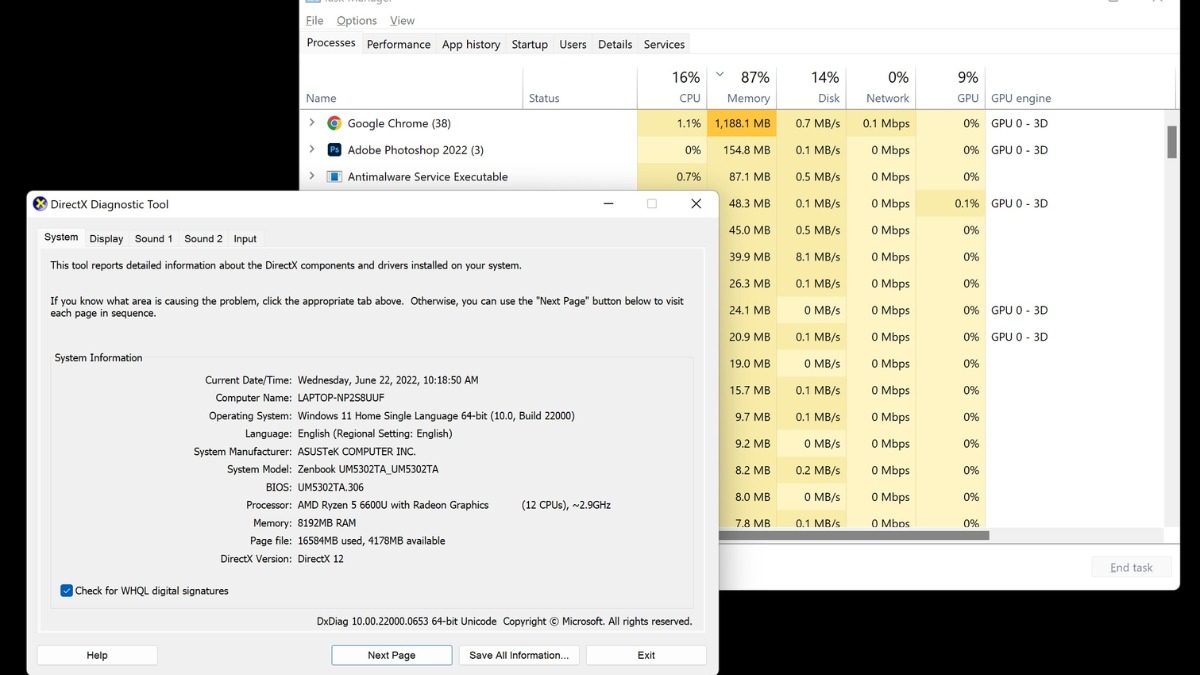Select the Adobe Photoshop 2022 (3) process name

(x=415, y=150)
